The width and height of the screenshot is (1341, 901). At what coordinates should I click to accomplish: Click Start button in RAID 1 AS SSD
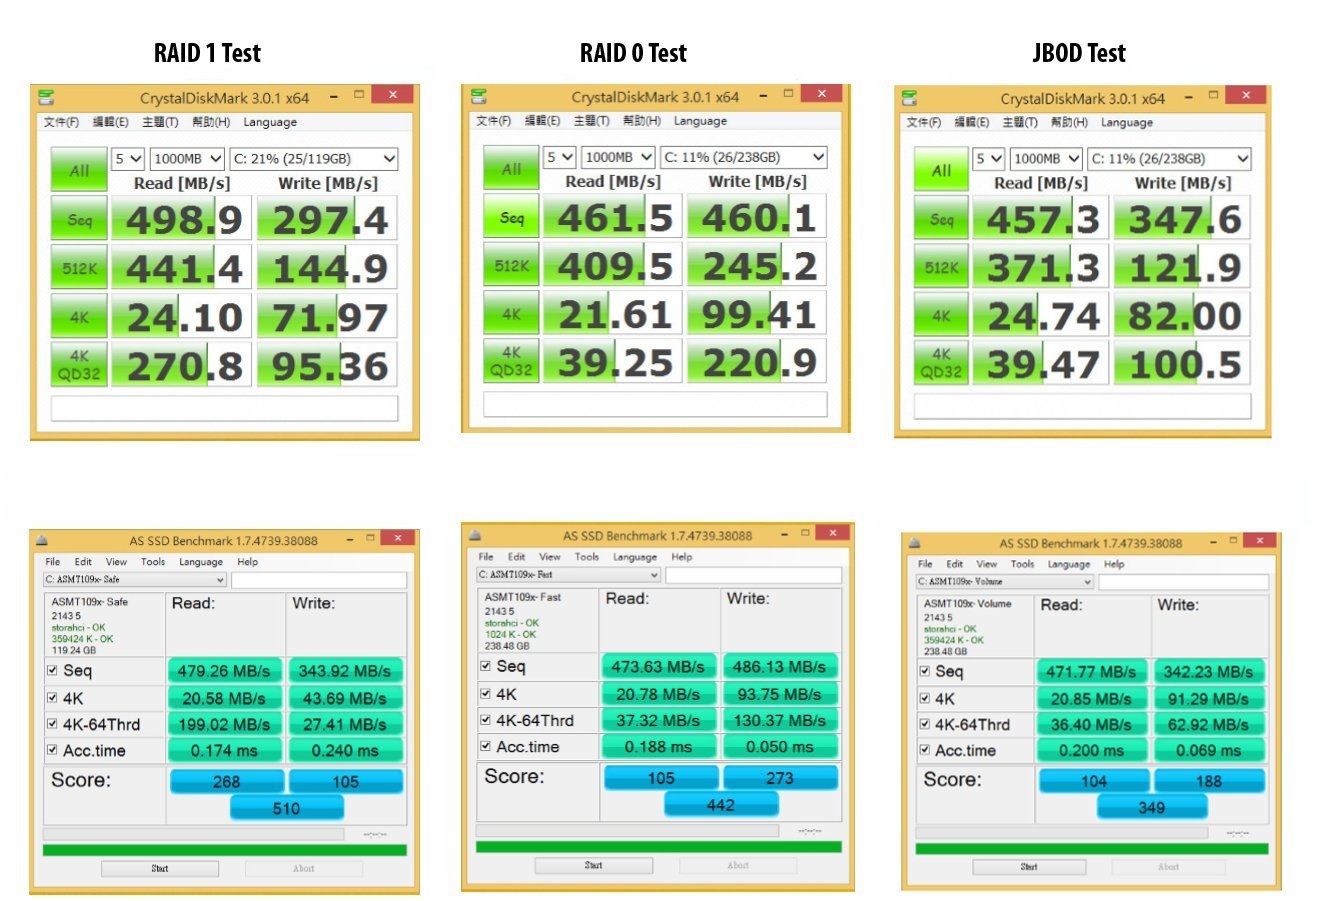point(160,868)
